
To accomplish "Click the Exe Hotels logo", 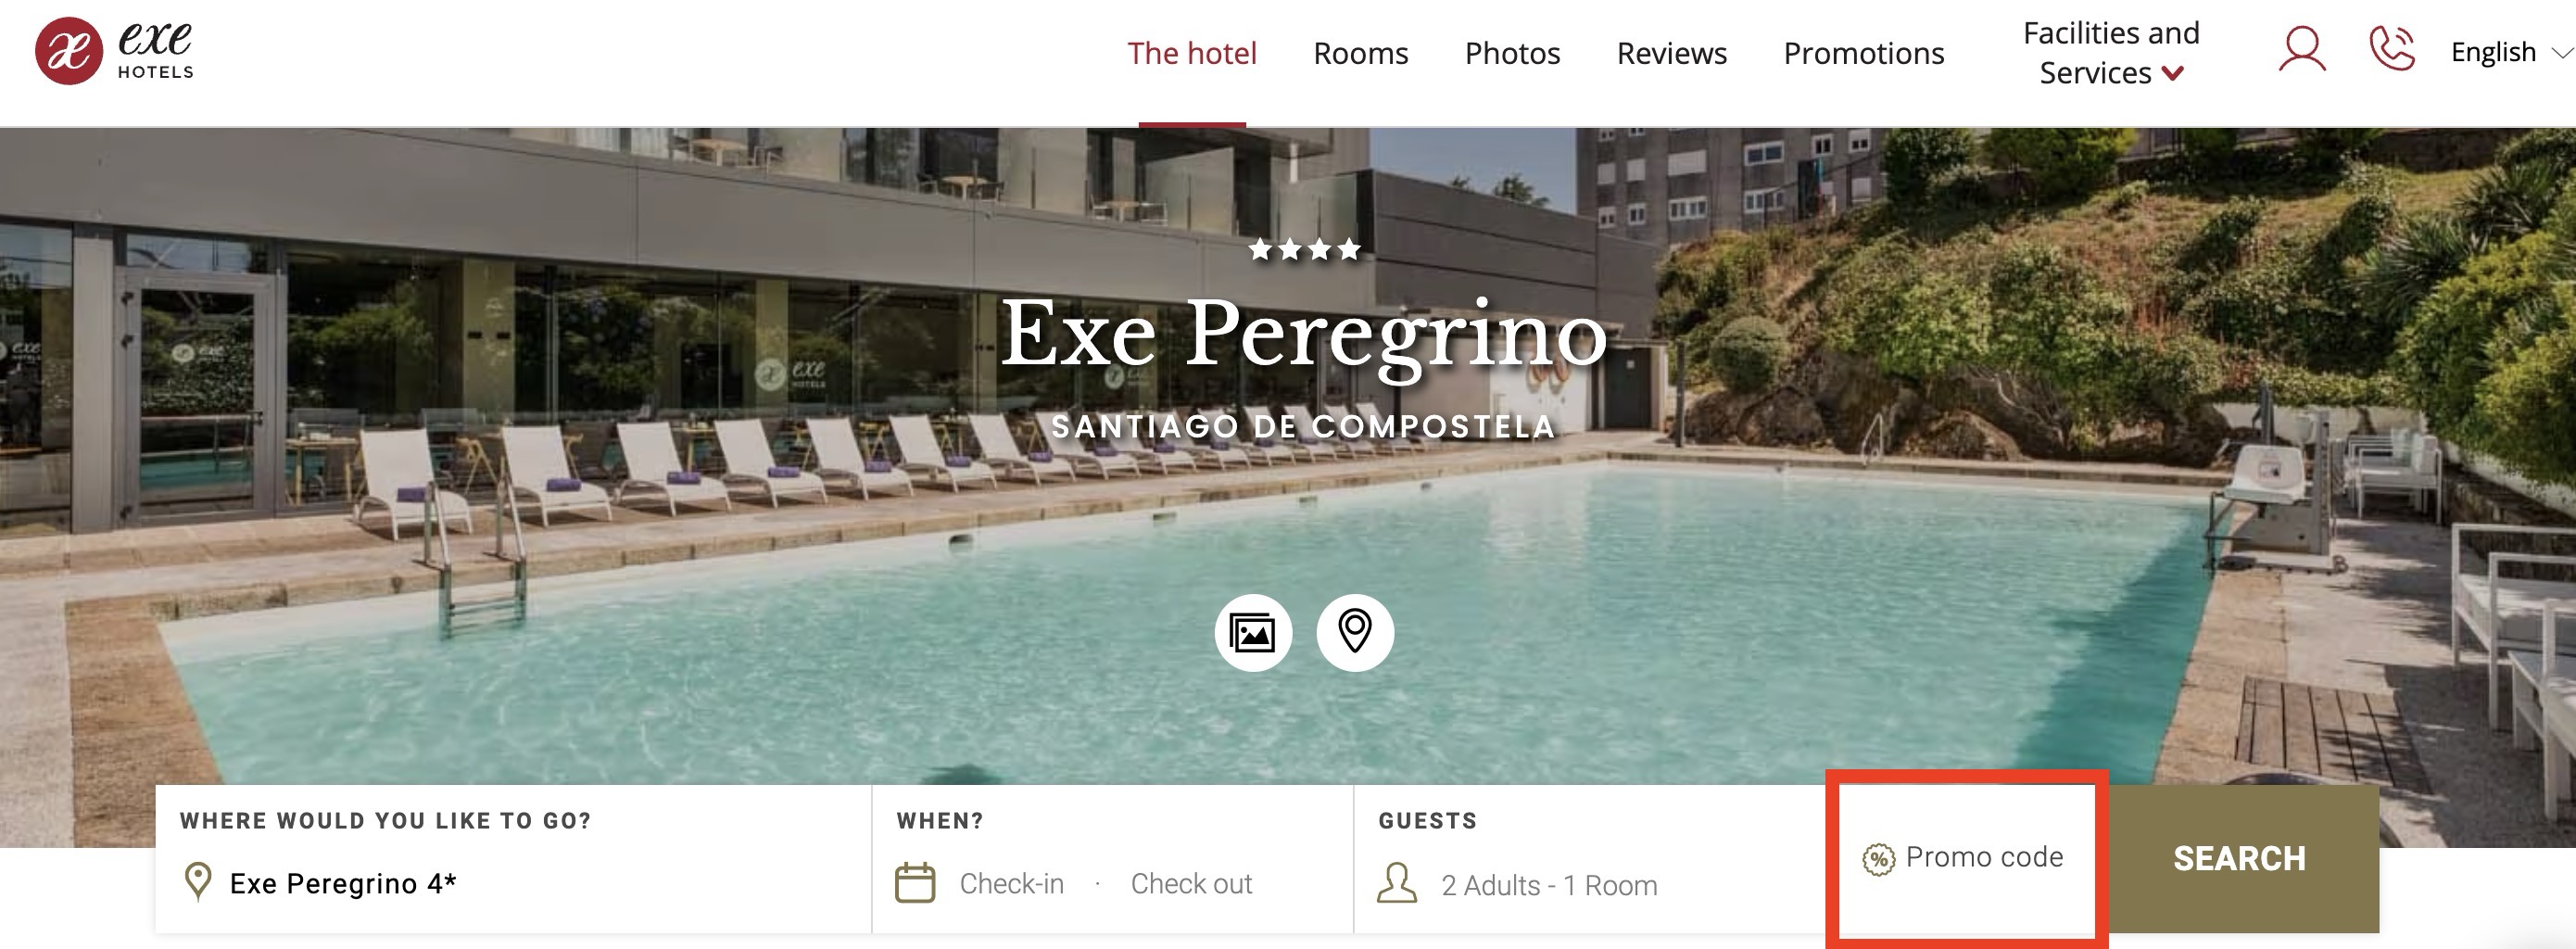I will (114, 51).
